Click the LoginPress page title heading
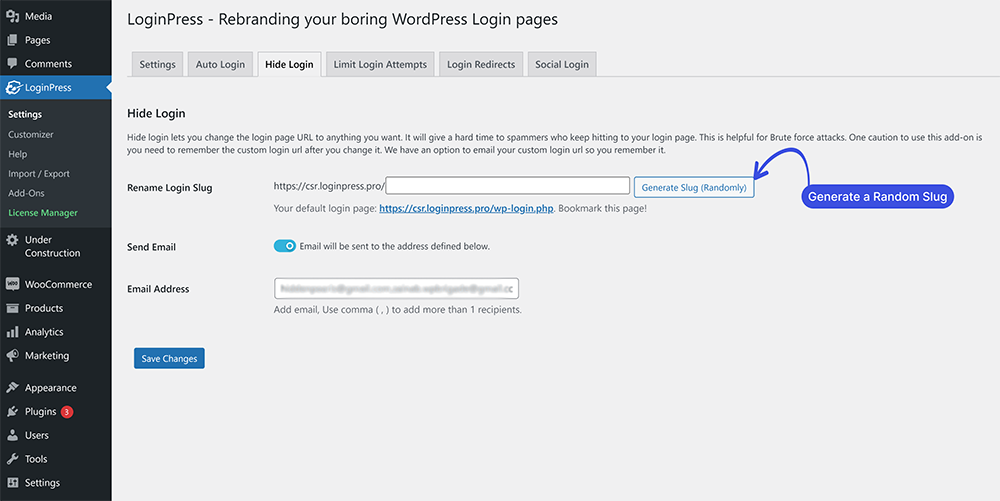 pos(342,20)
